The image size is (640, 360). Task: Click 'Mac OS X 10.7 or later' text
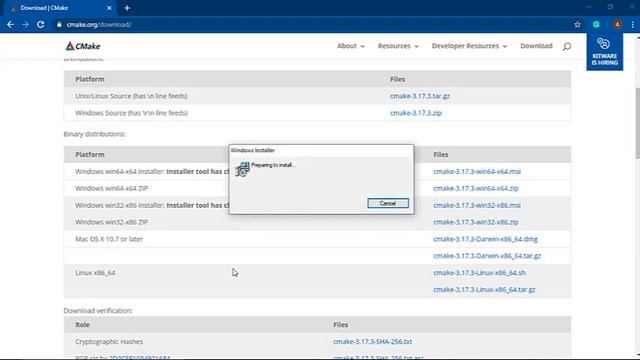[x=109, y=239]
